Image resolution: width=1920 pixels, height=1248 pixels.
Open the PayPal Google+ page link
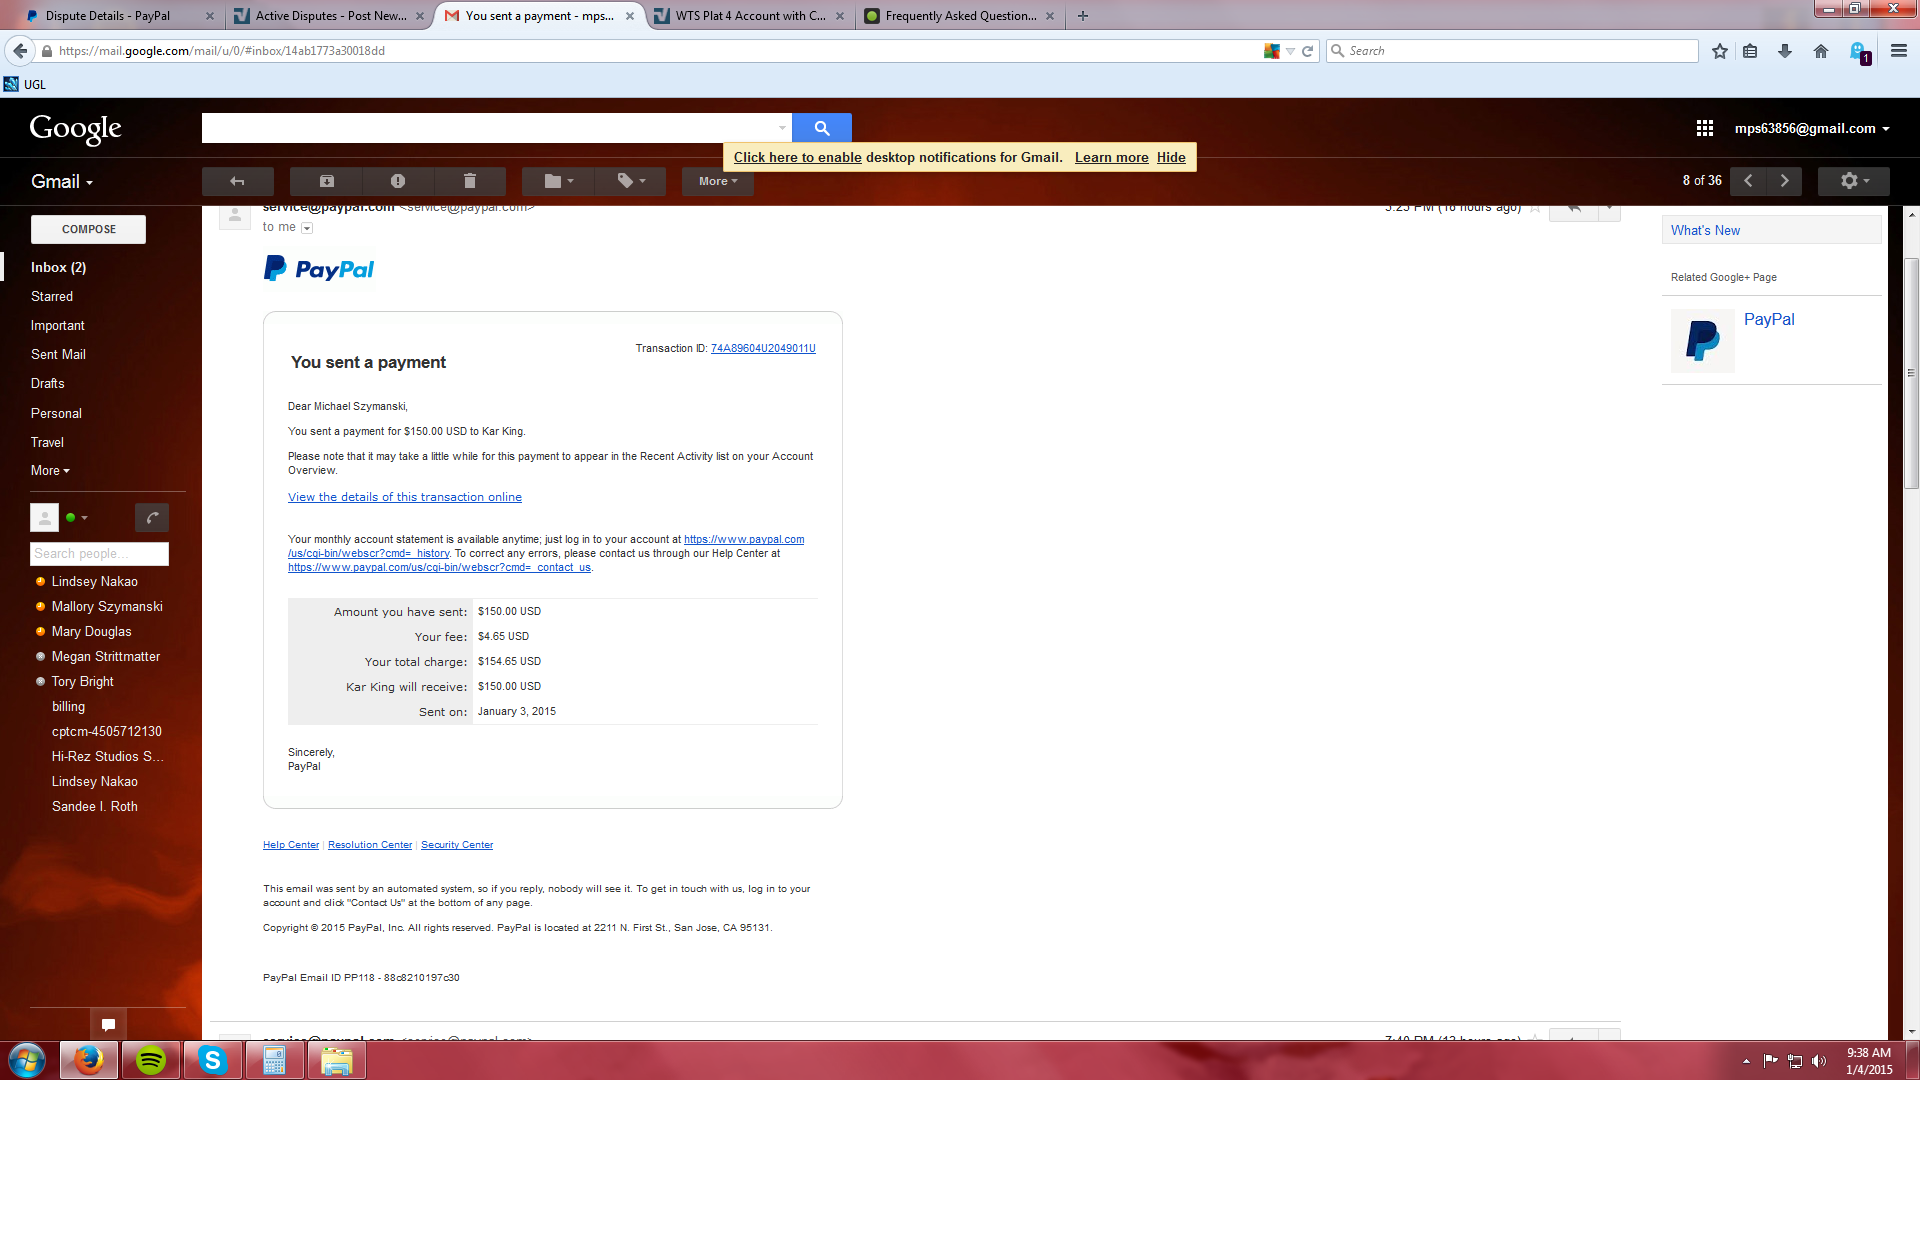pyautogui.click(x=1769, y=319)
